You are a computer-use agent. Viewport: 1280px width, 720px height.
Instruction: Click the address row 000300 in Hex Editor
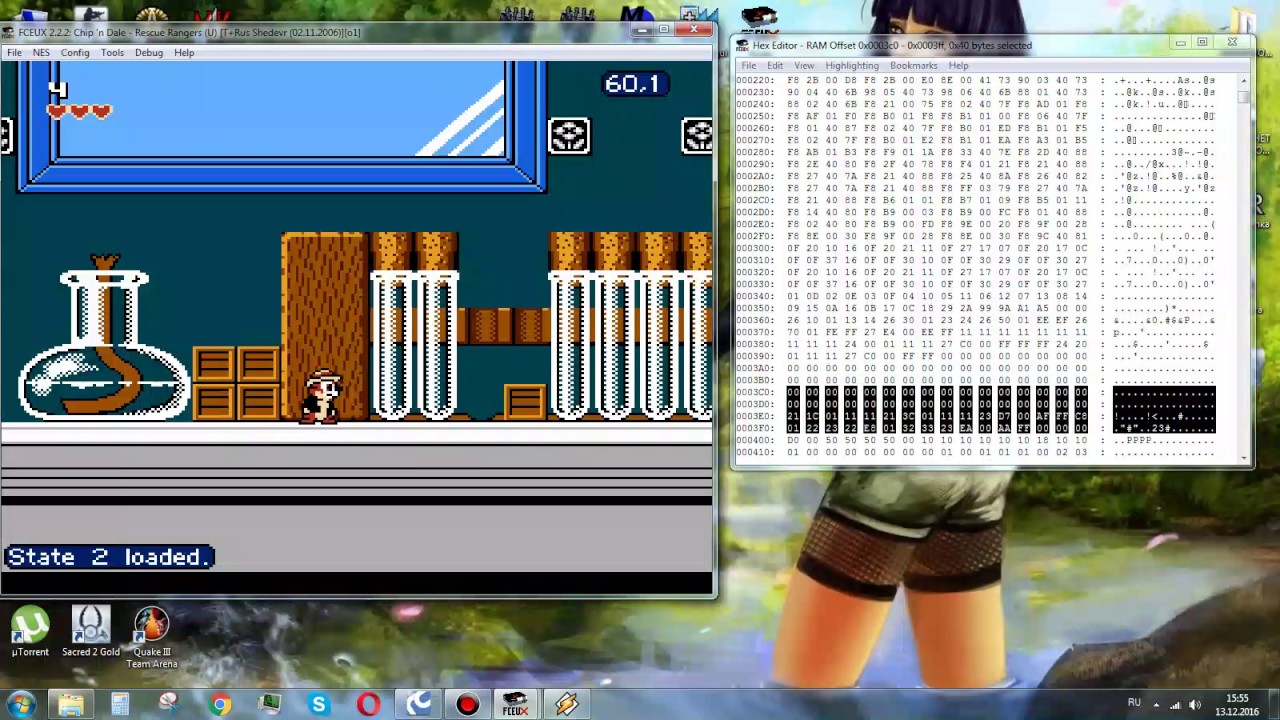point(976,248)
